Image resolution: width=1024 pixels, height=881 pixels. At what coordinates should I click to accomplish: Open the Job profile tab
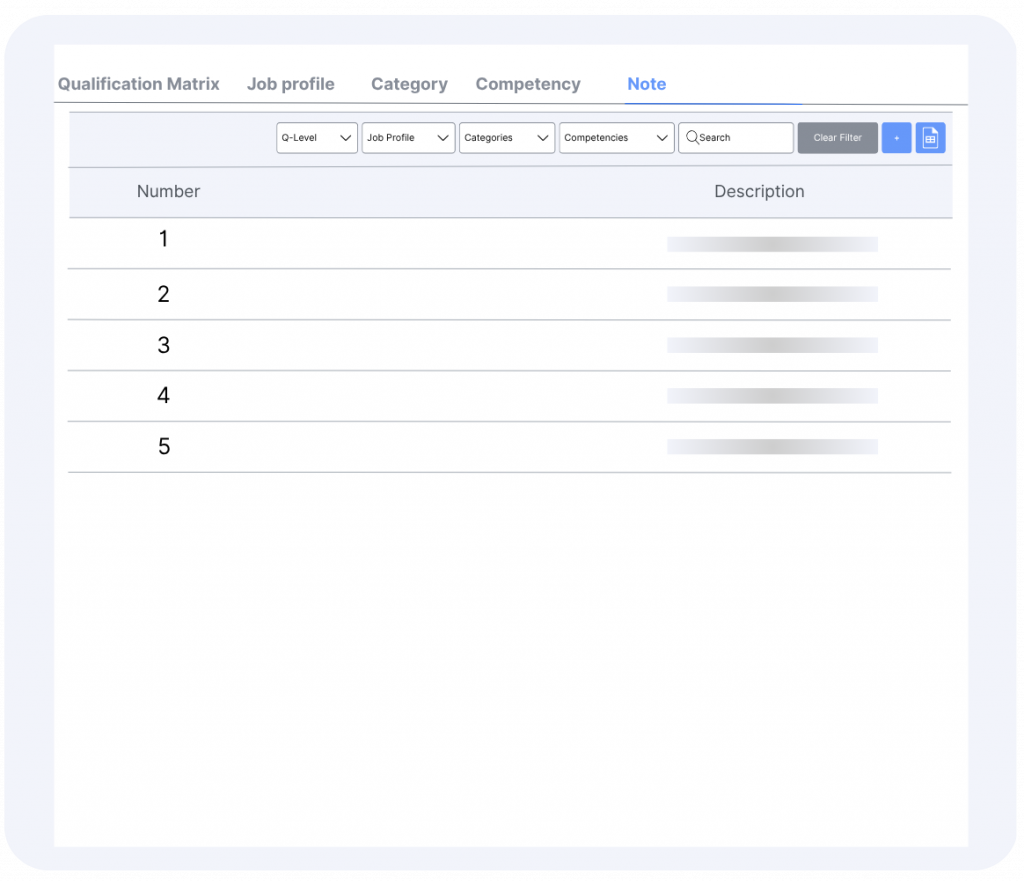[290, 84]
